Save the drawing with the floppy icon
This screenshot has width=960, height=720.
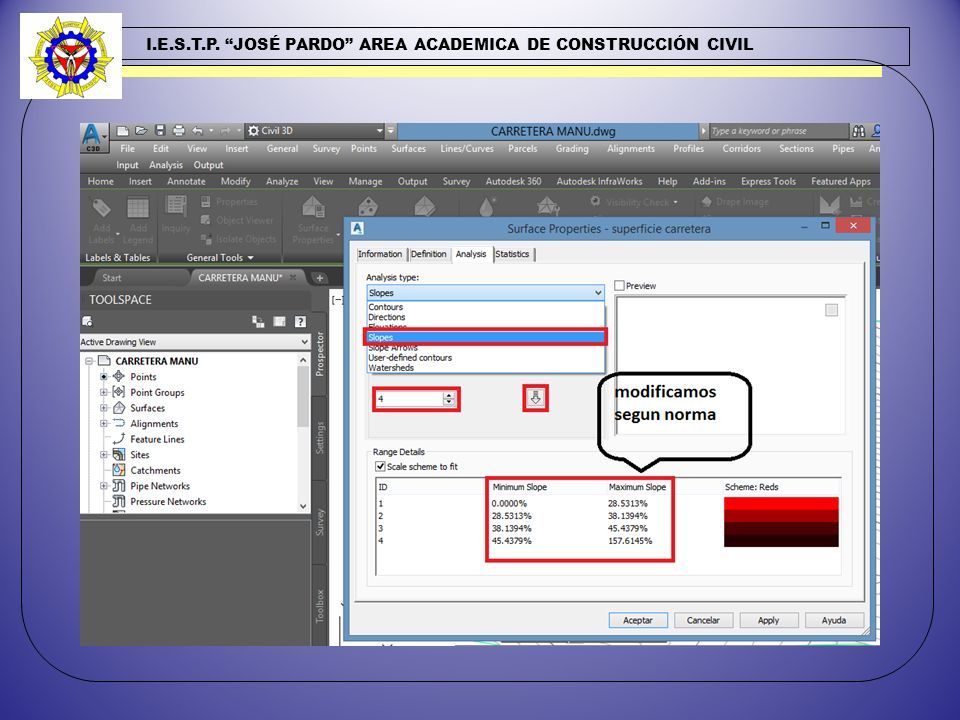[x=160, y=130]
